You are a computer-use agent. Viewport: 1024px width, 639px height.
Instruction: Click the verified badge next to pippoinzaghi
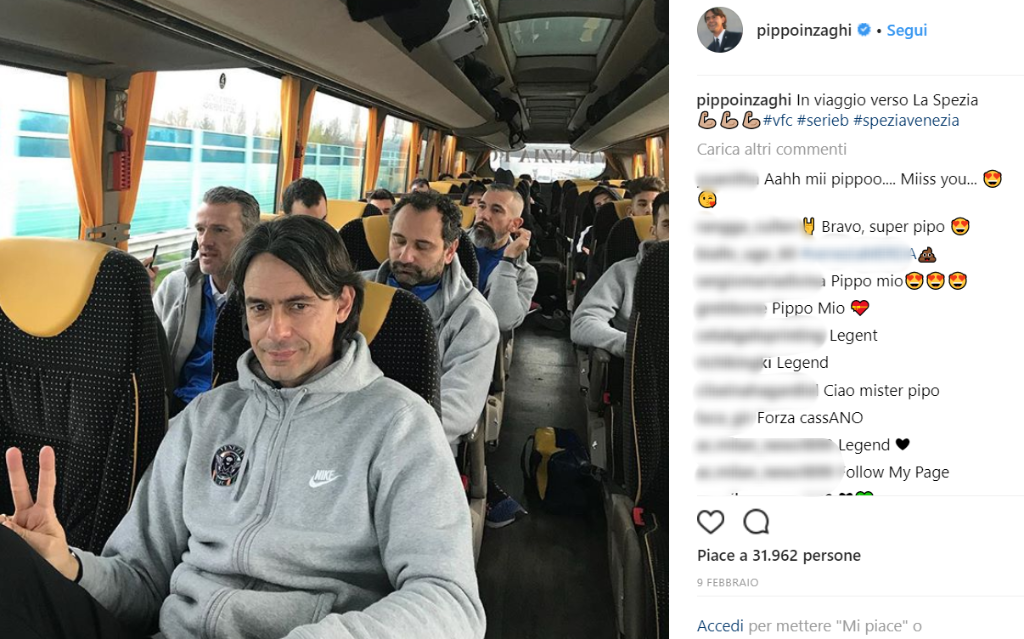863,30
